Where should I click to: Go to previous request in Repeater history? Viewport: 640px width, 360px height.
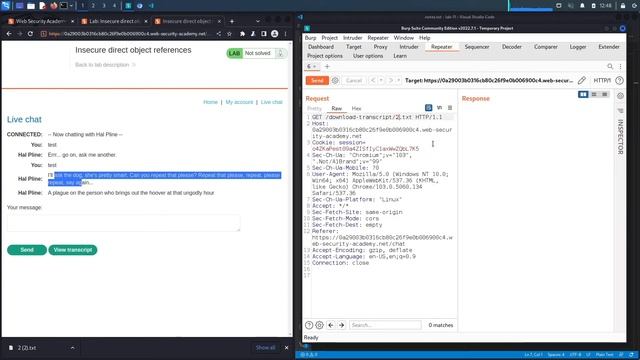point(373,80)
